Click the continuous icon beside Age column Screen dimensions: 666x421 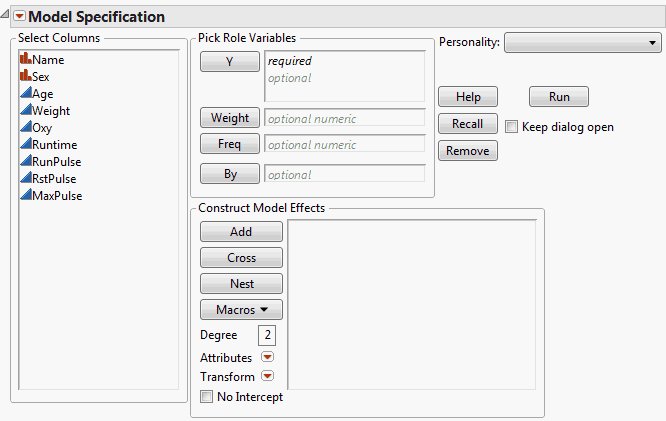coord(25,93)
